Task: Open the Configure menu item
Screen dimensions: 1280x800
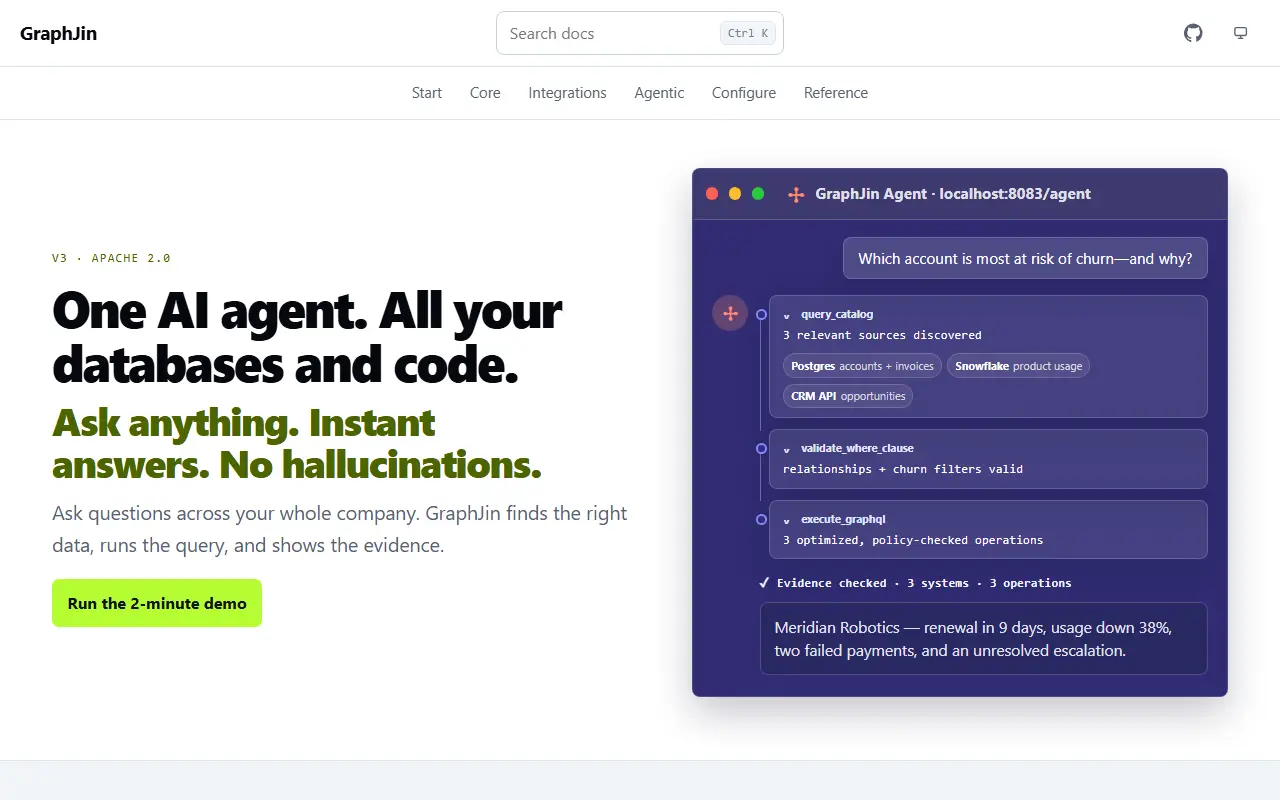Action: [x=744, y=93]
